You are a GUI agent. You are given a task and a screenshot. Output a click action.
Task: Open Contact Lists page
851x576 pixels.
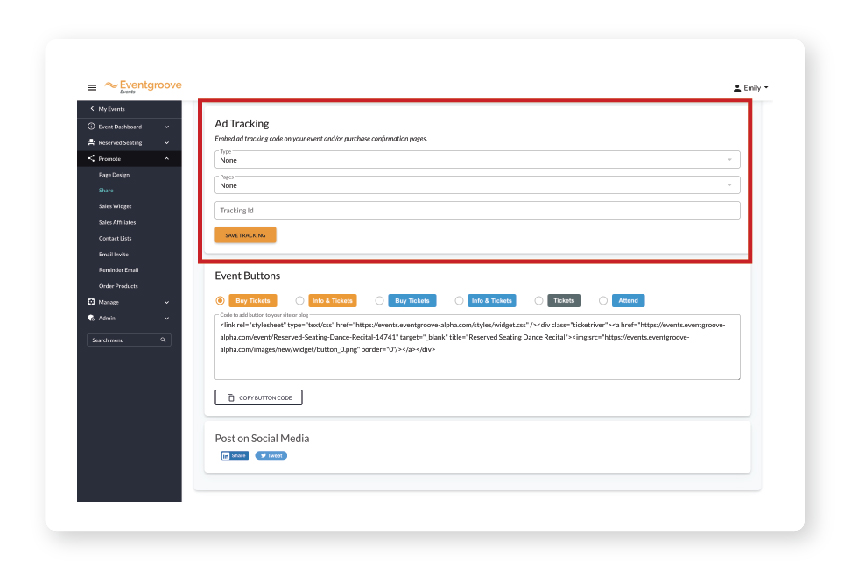[x=115, y=238]
